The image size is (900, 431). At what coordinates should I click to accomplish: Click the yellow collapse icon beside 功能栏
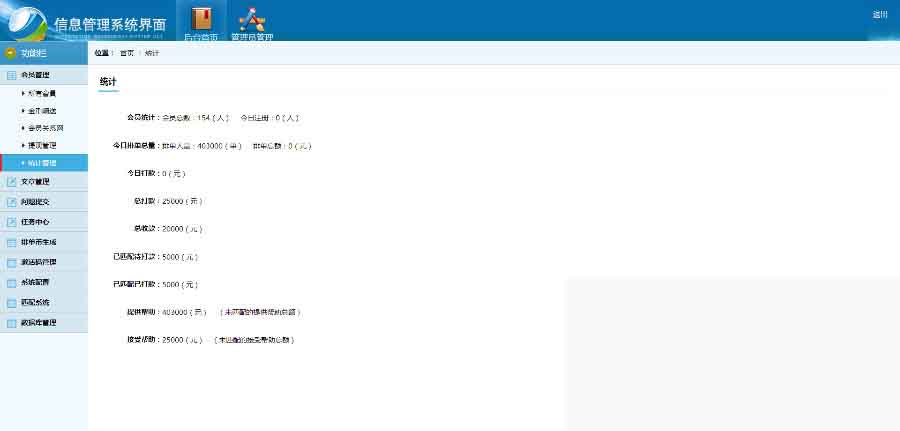(10, 53)
